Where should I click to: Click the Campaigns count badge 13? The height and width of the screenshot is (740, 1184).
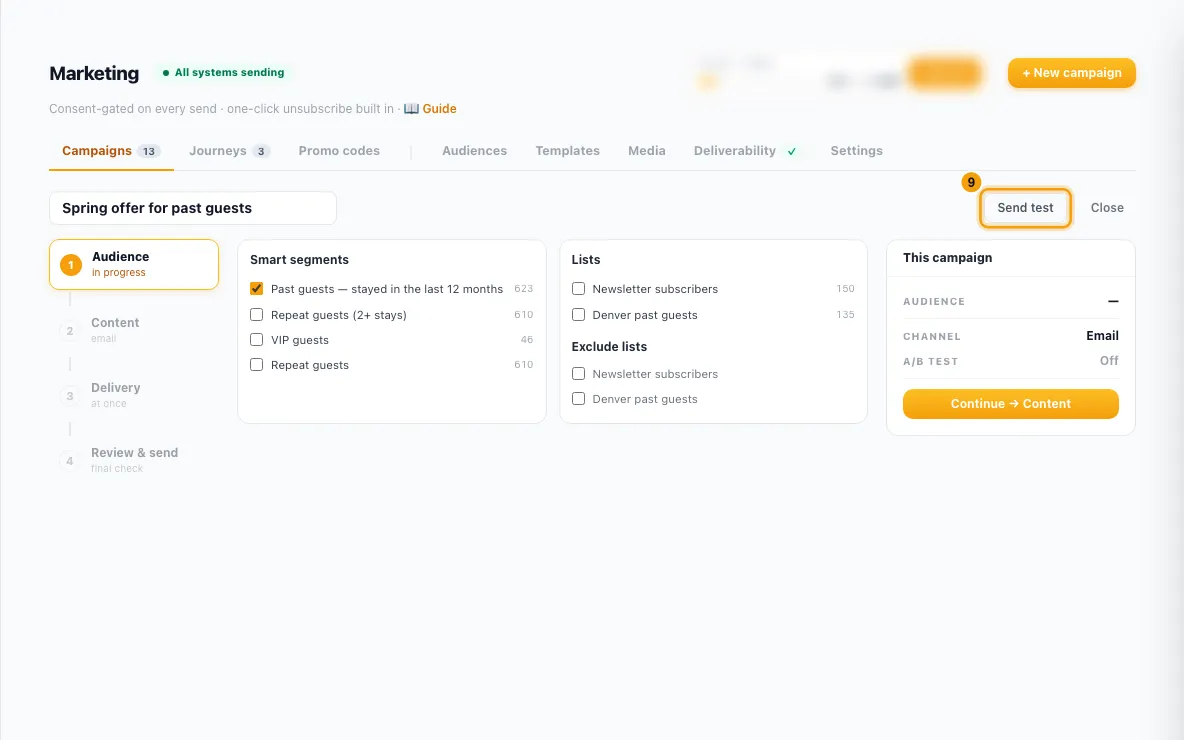tap(149, 151)
